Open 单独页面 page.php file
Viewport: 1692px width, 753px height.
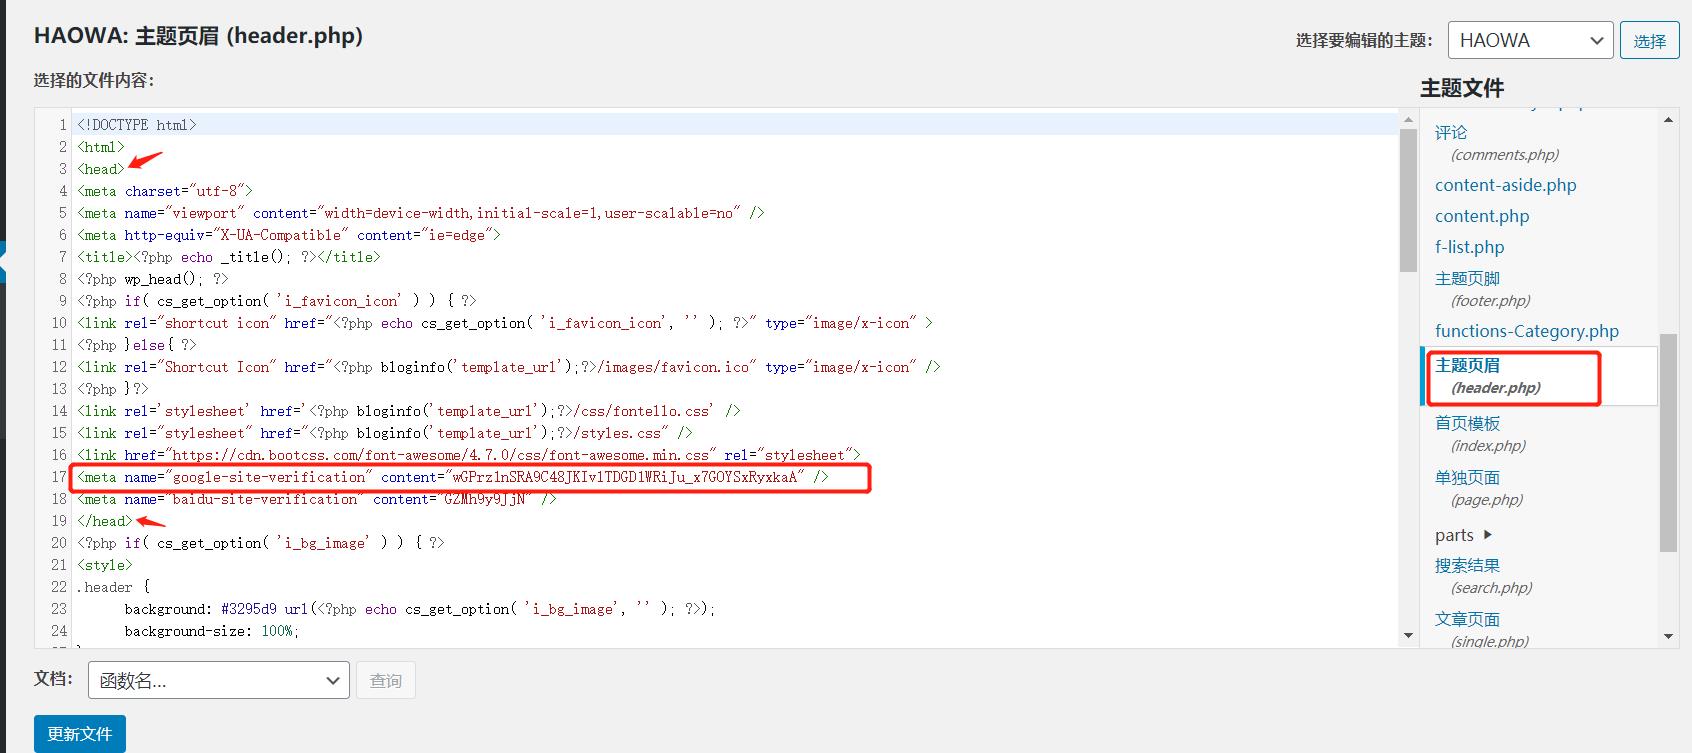pos(1467,477)
